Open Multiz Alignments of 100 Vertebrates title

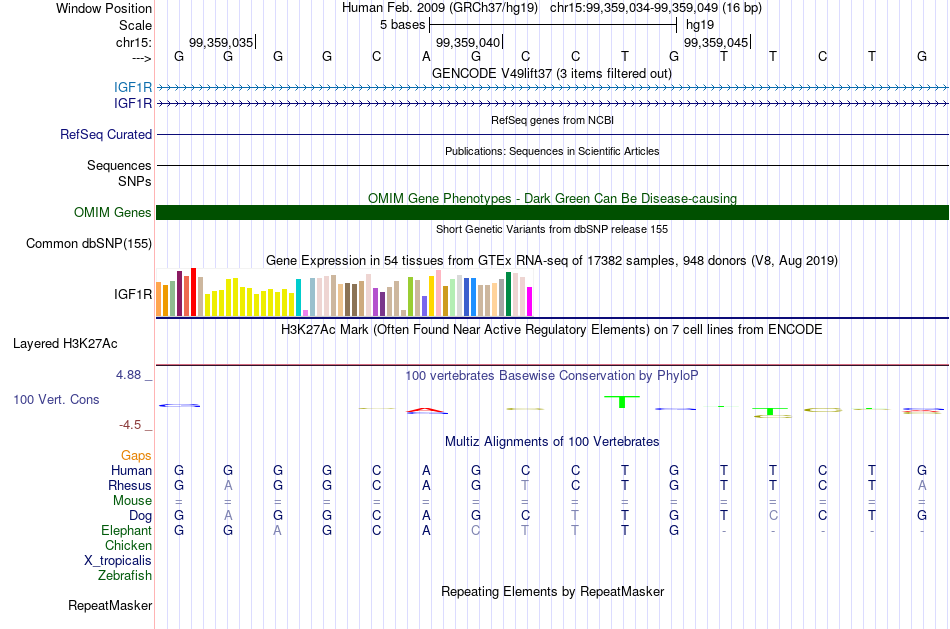click(552, 441)
